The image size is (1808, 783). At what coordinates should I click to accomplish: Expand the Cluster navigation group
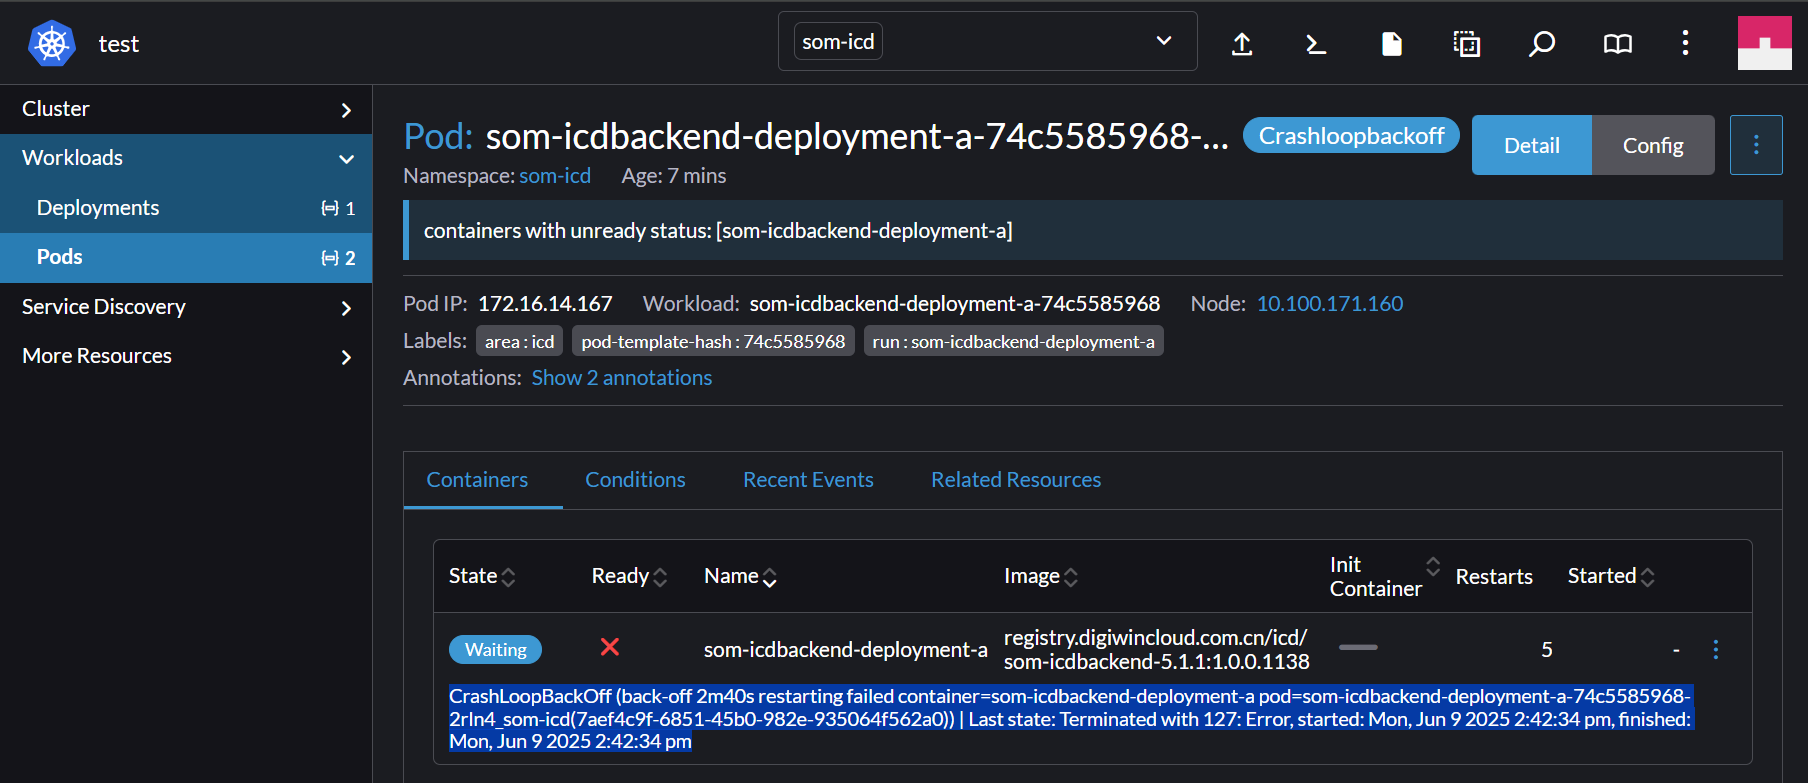pos(186,109)
